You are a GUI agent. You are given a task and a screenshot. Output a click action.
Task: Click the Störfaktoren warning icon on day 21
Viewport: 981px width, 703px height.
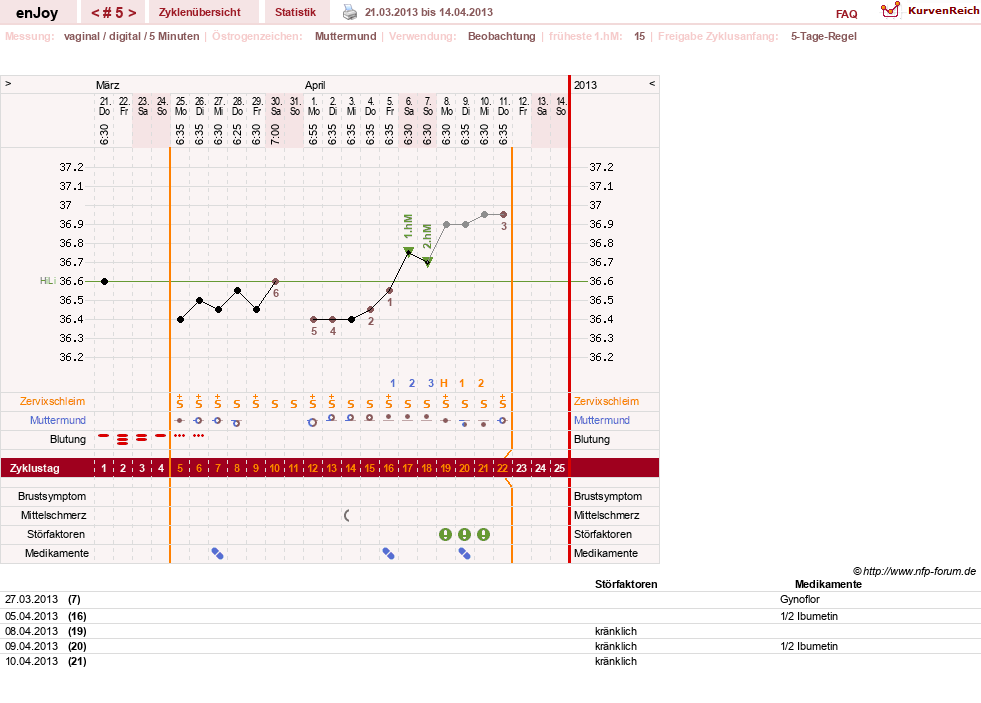point(484,534)
